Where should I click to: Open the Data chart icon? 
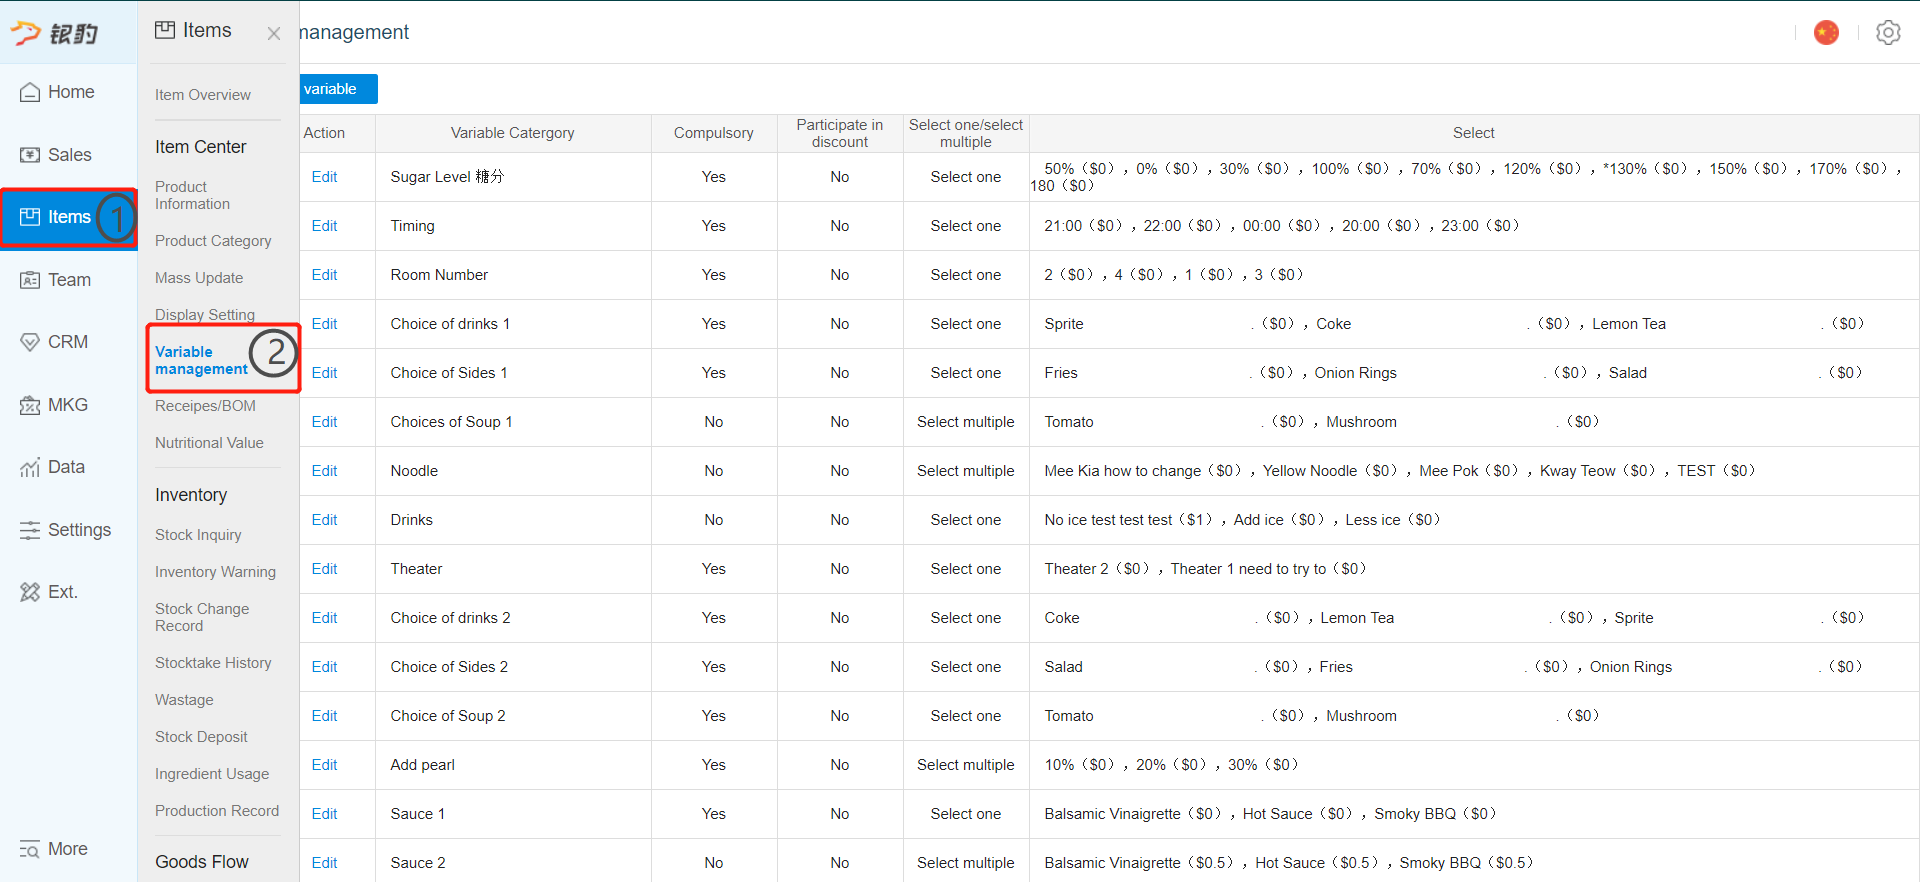click(x=30, y=467)
